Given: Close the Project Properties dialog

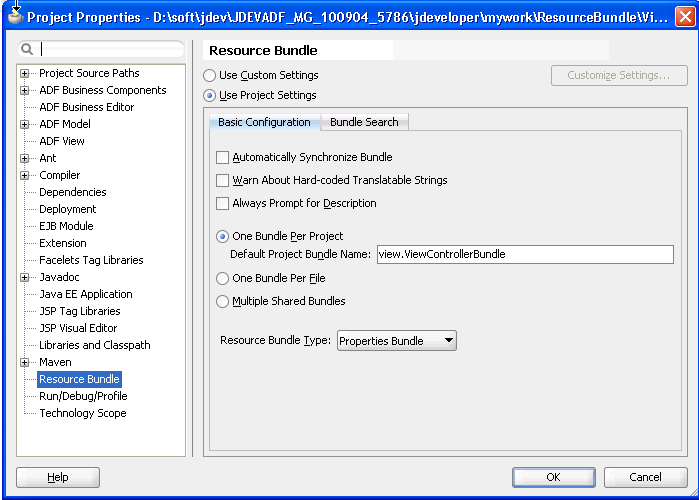Looking at the screenshot, I should tap(685, 17).
